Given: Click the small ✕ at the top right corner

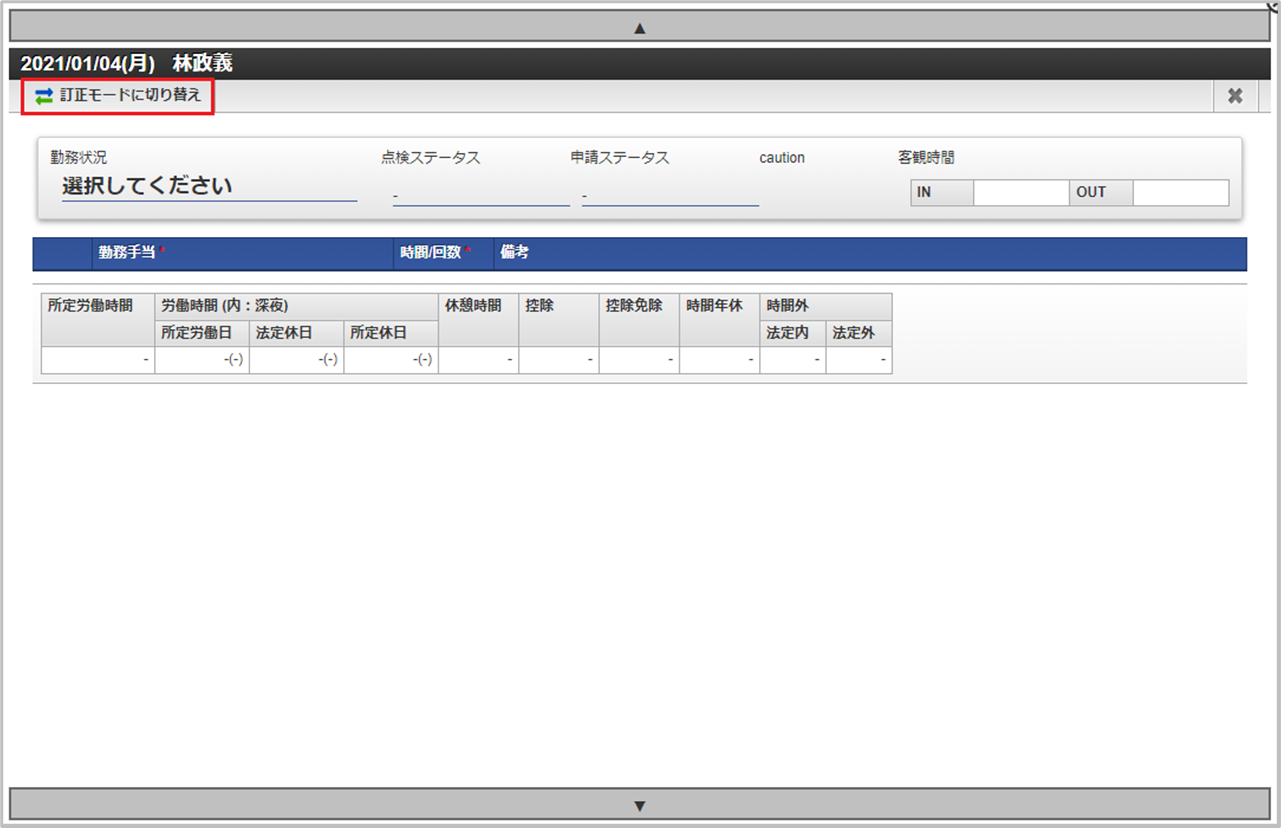Looking at the screenshot, I should coord(1272,6).
